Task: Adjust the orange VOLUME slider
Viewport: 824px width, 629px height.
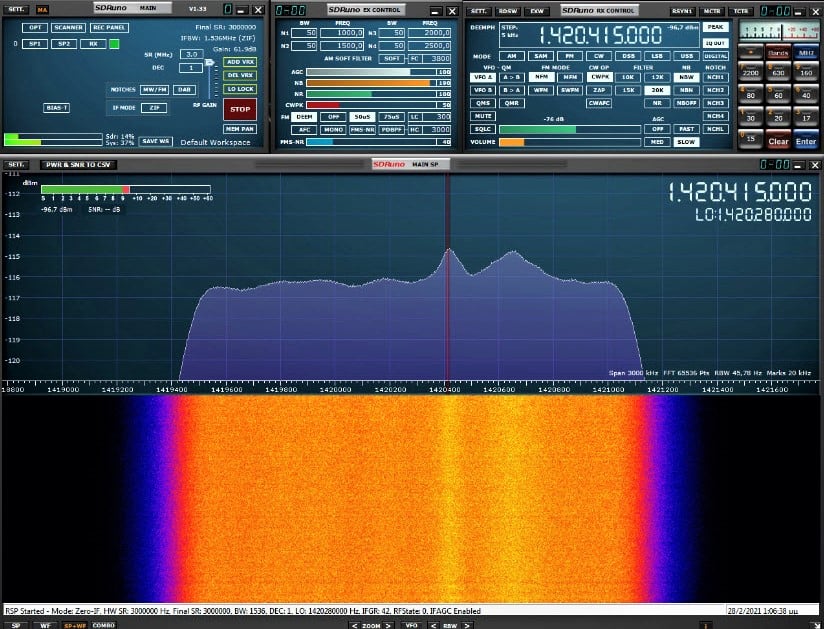Action: tap(512, 142)
